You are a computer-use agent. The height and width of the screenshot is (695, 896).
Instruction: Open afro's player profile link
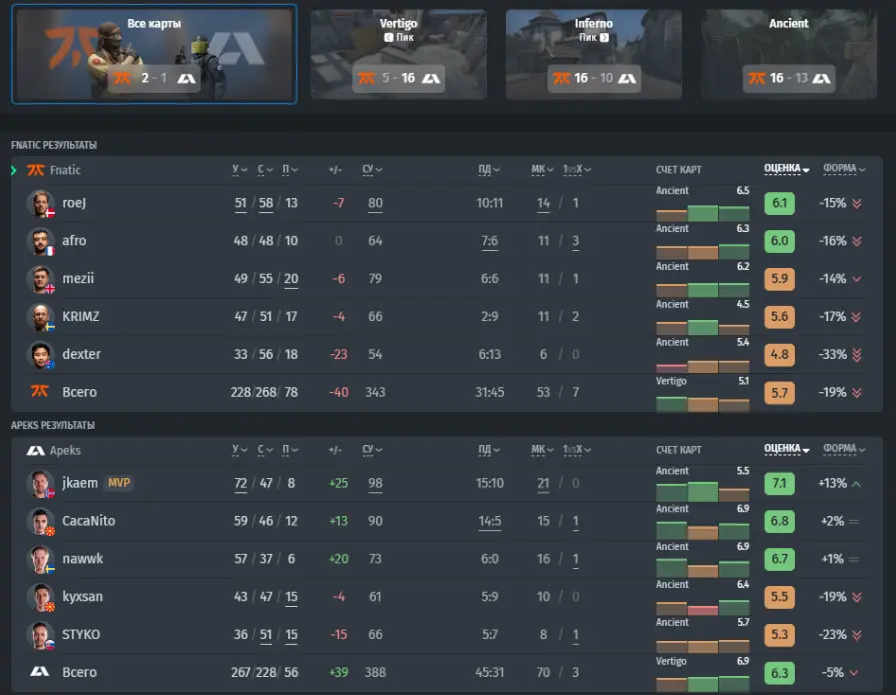tap(74, 241)
